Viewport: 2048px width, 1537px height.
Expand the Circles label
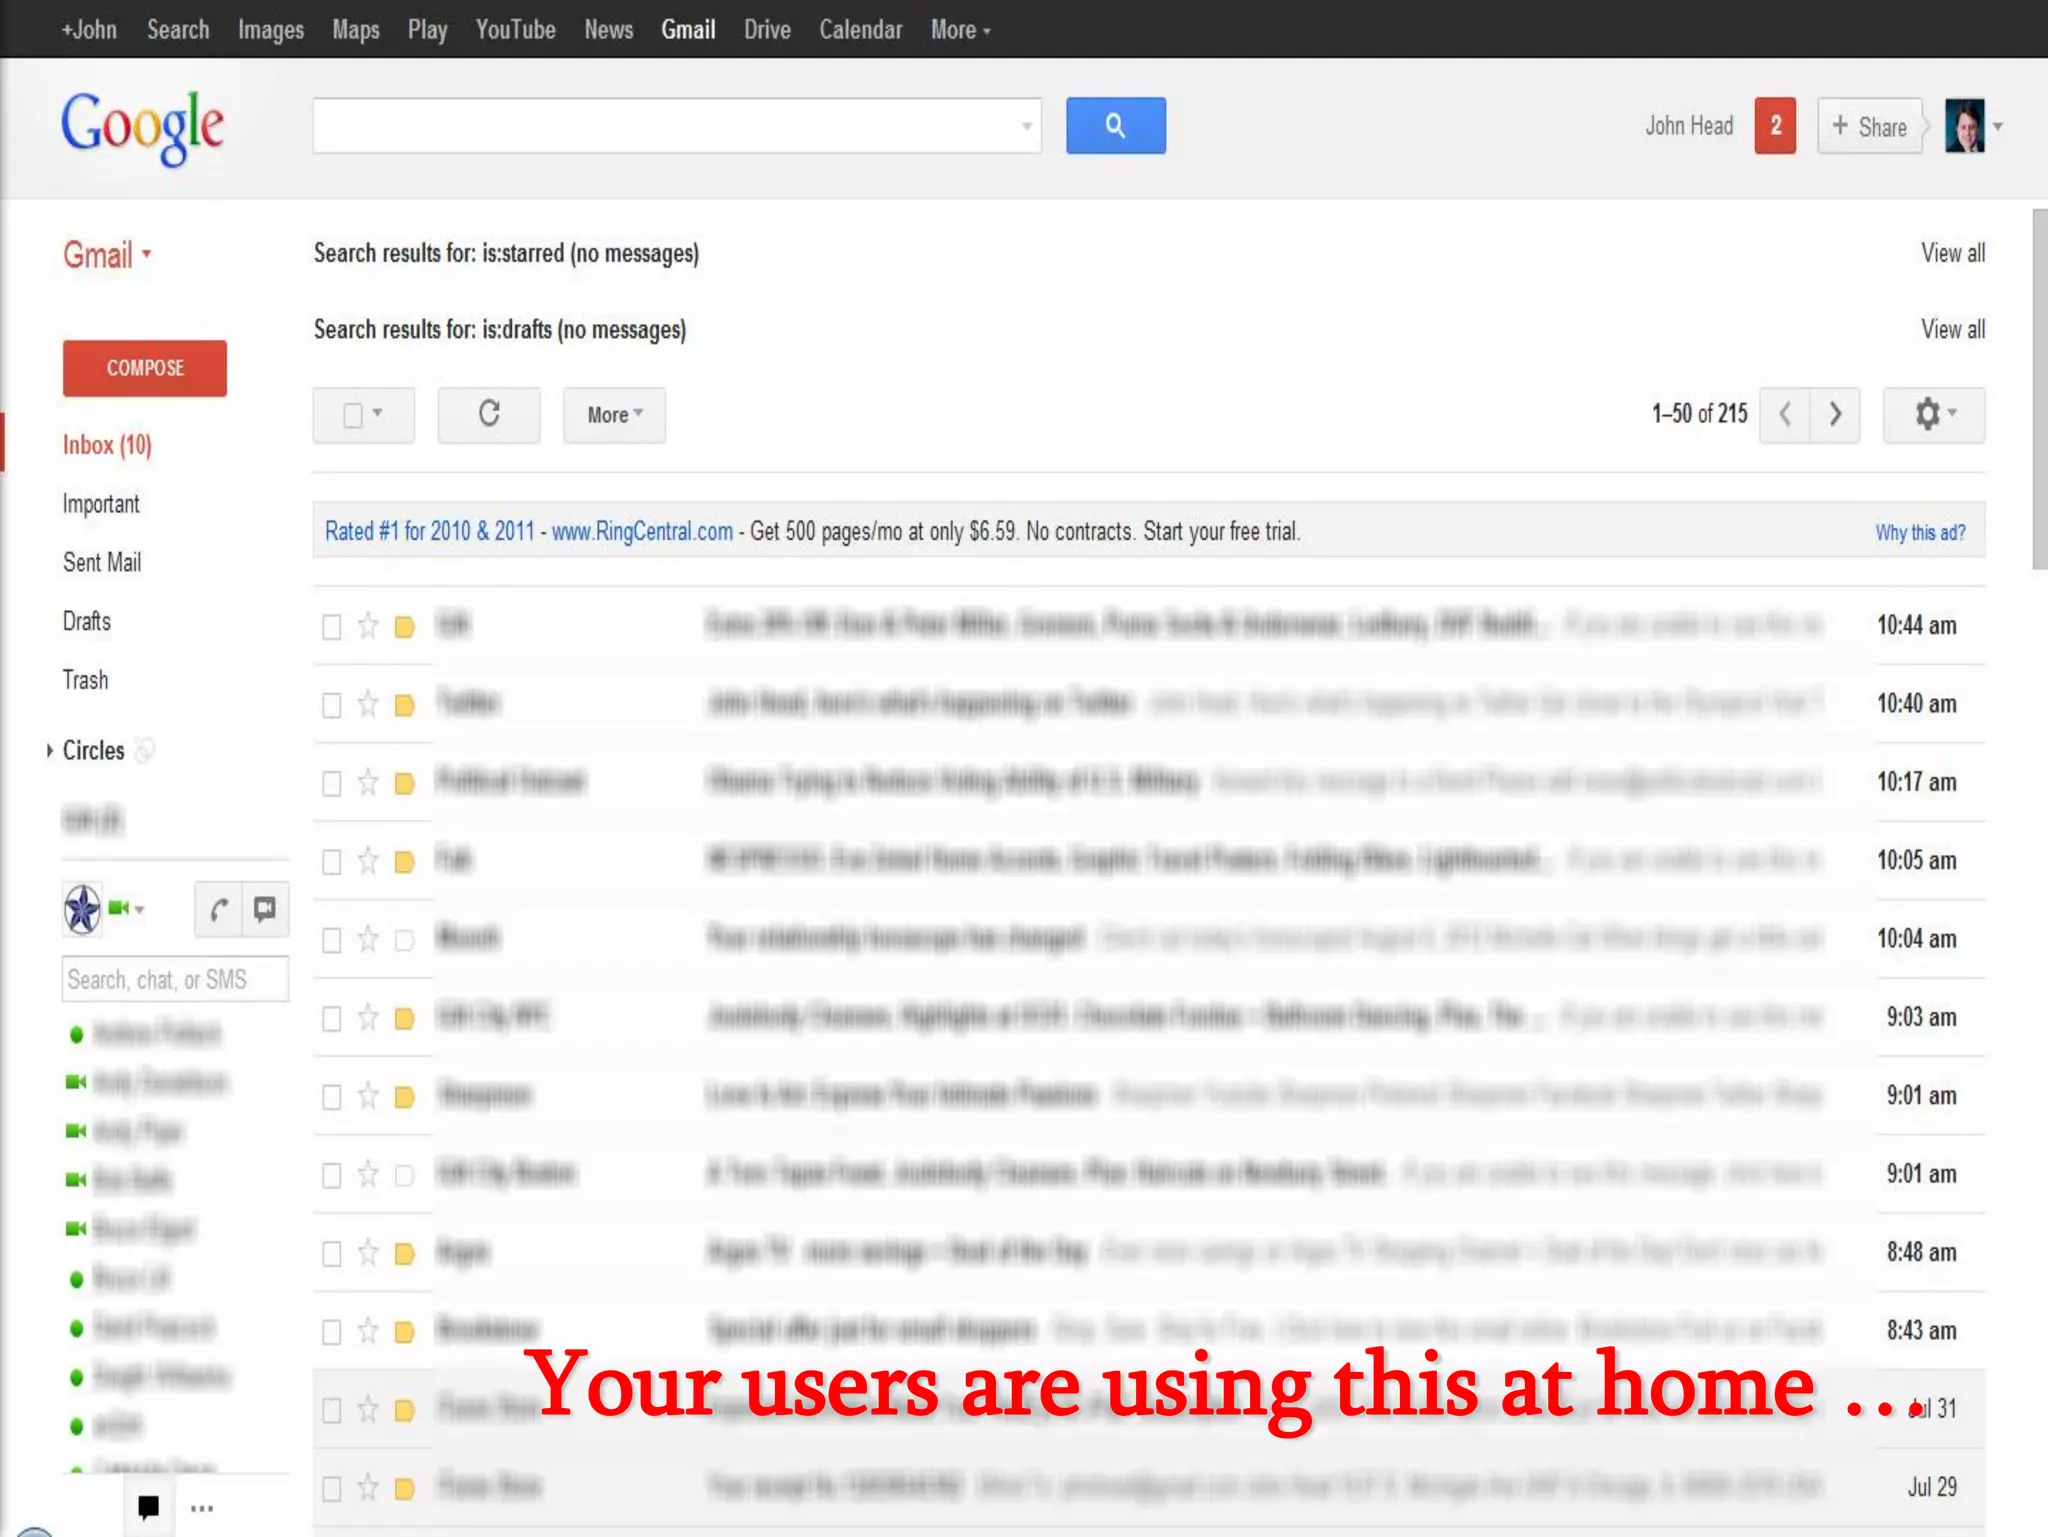click(x=49, y=750)
